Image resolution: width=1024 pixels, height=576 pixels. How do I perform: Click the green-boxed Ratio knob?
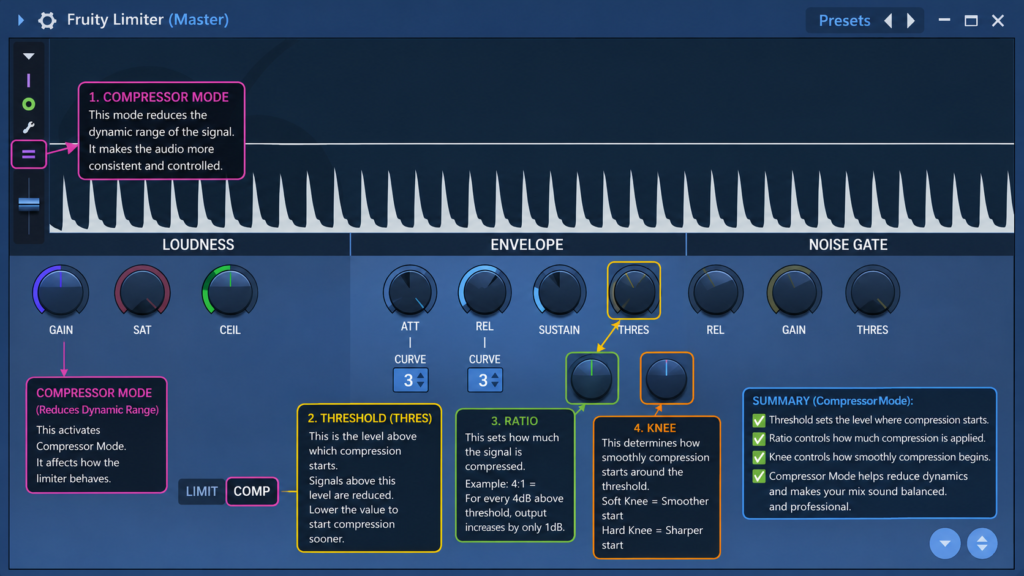[592, 378]
